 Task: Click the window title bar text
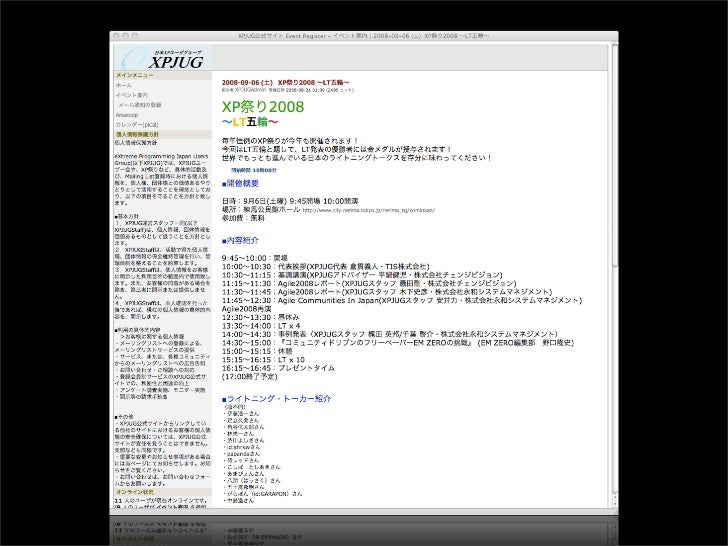point(363,36)
